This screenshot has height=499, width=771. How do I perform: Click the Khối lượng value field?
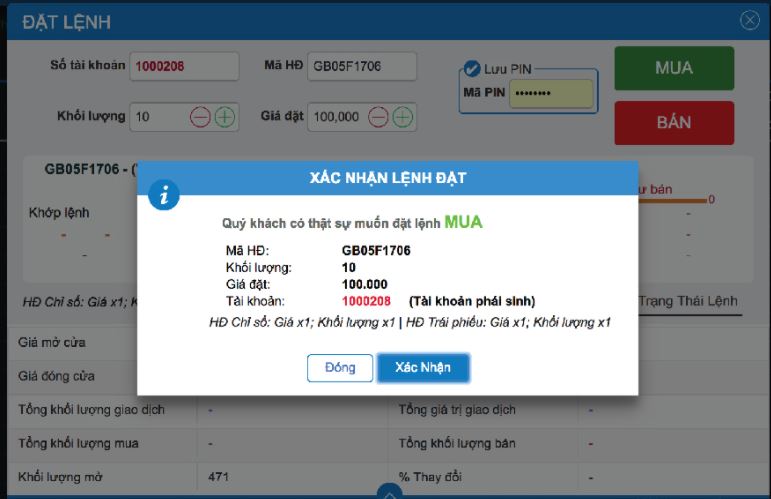(159, 117)
